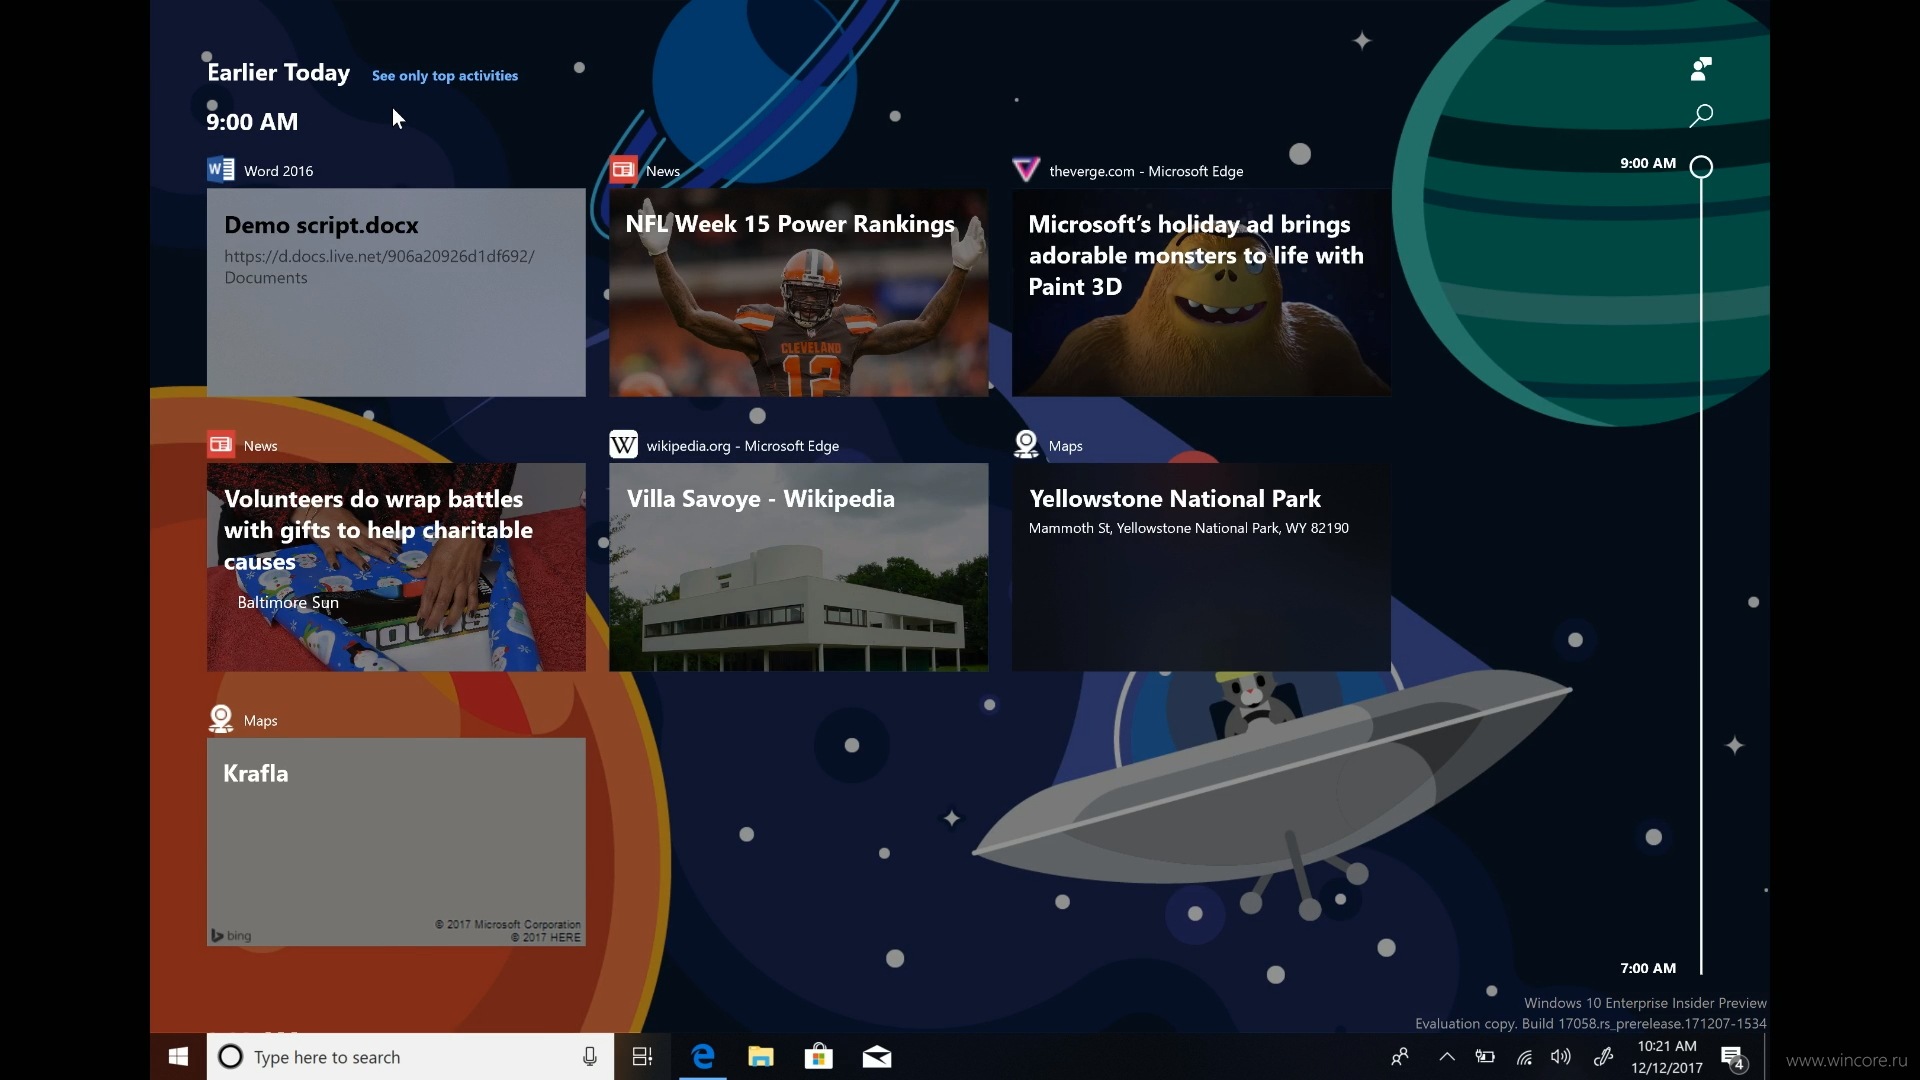Open File Explorer from the taskbar
Viewport: 1920px width, 1080px height.
tap(761, 1057)
